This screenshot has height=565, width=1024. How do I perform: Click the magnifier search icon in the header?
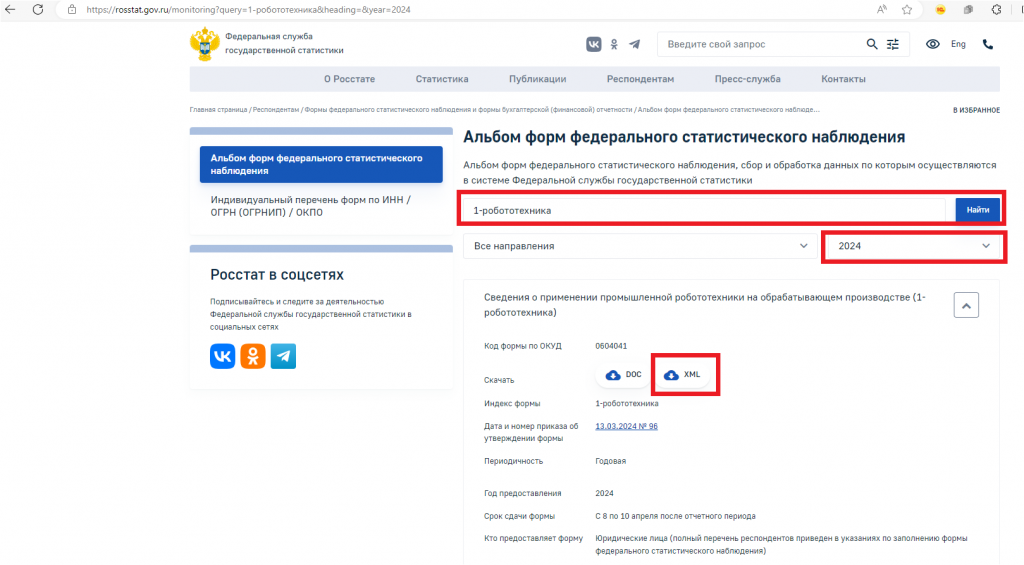pyautogui.click(x=872, y=44)
